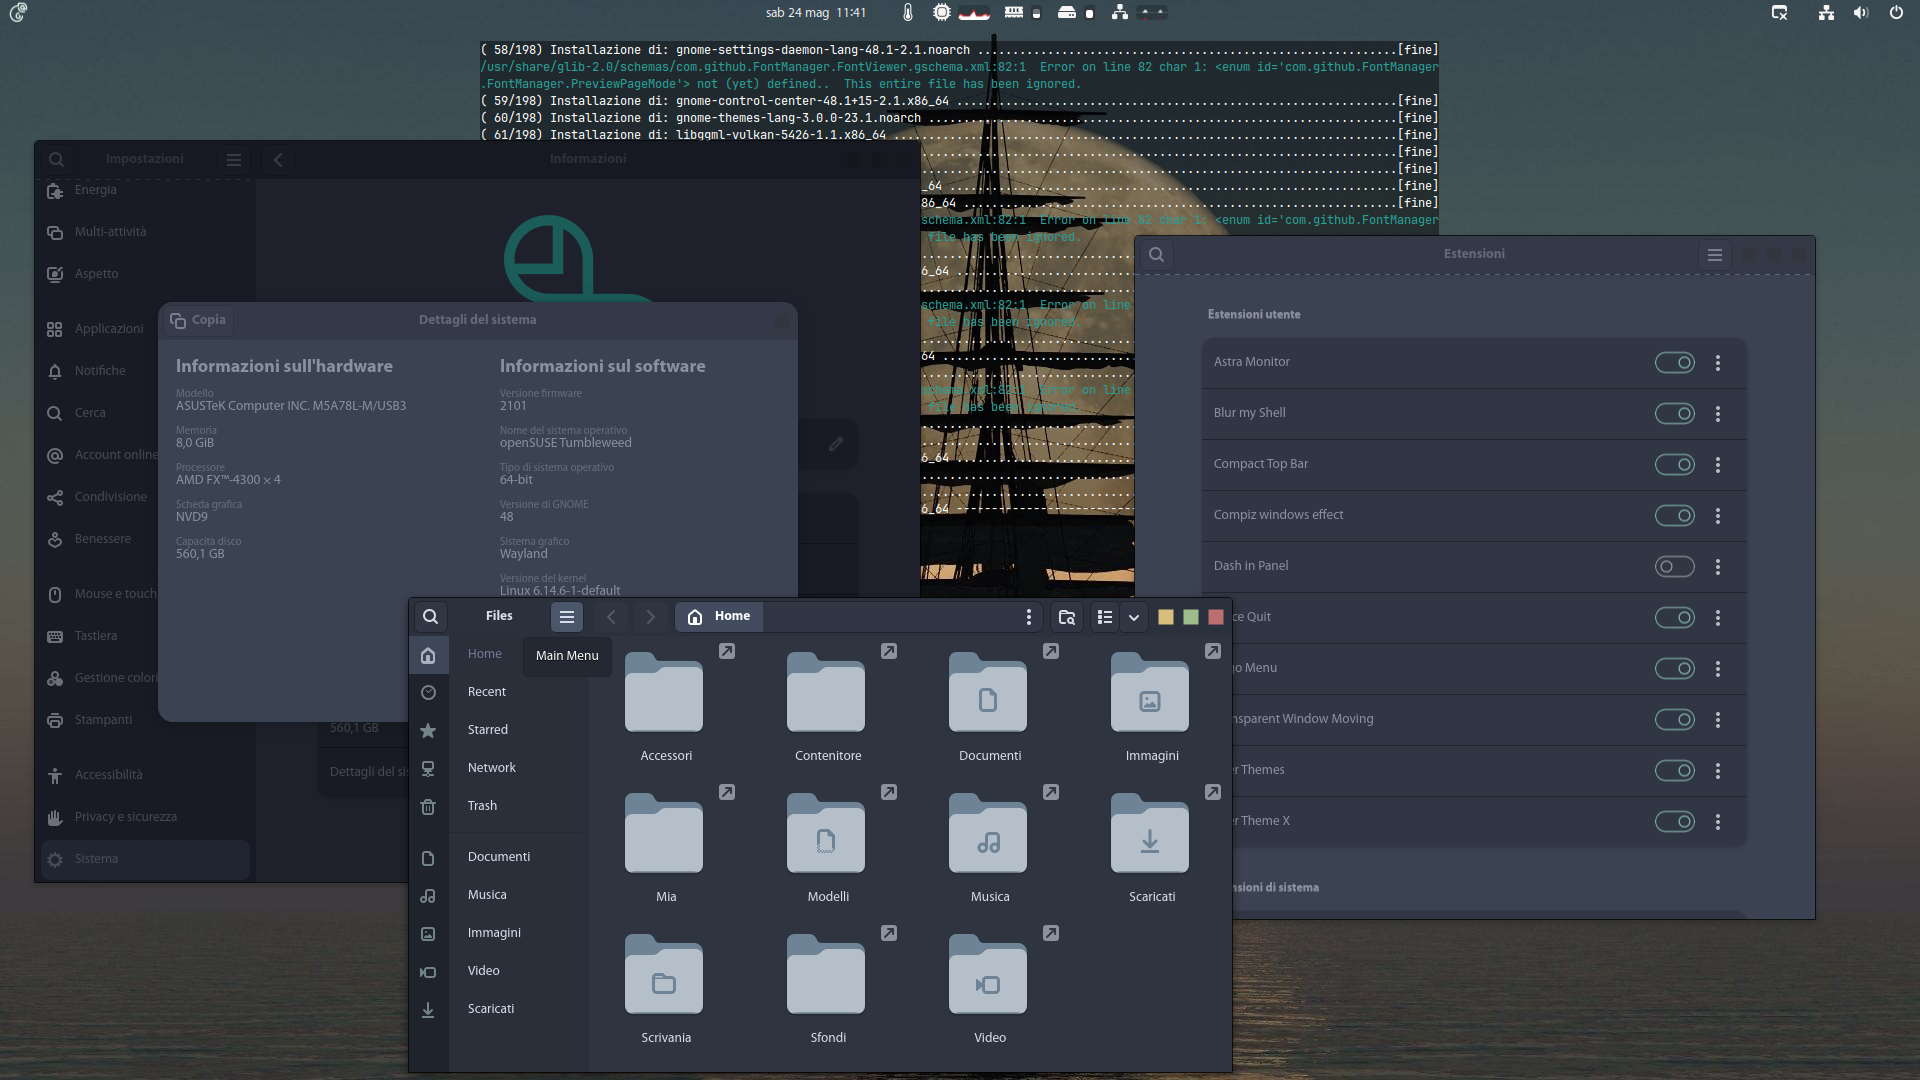Viewport: 1920px width, 1080px height.
Task: Select Sistema in Impostazioni sidebar
Action: 145,859
